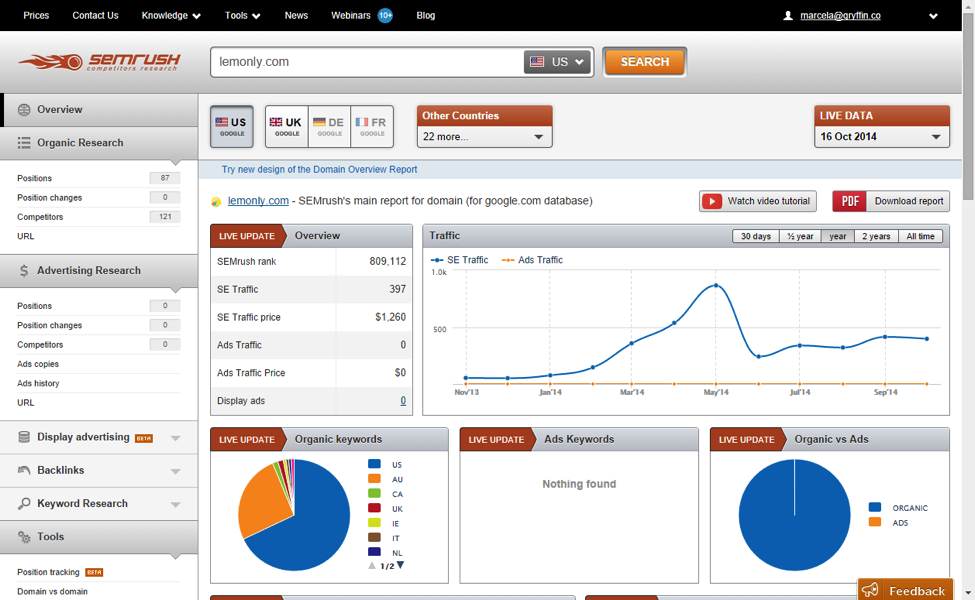
Task: Open the Knowledge dropdown menu
Action: (x=171, y=16)
